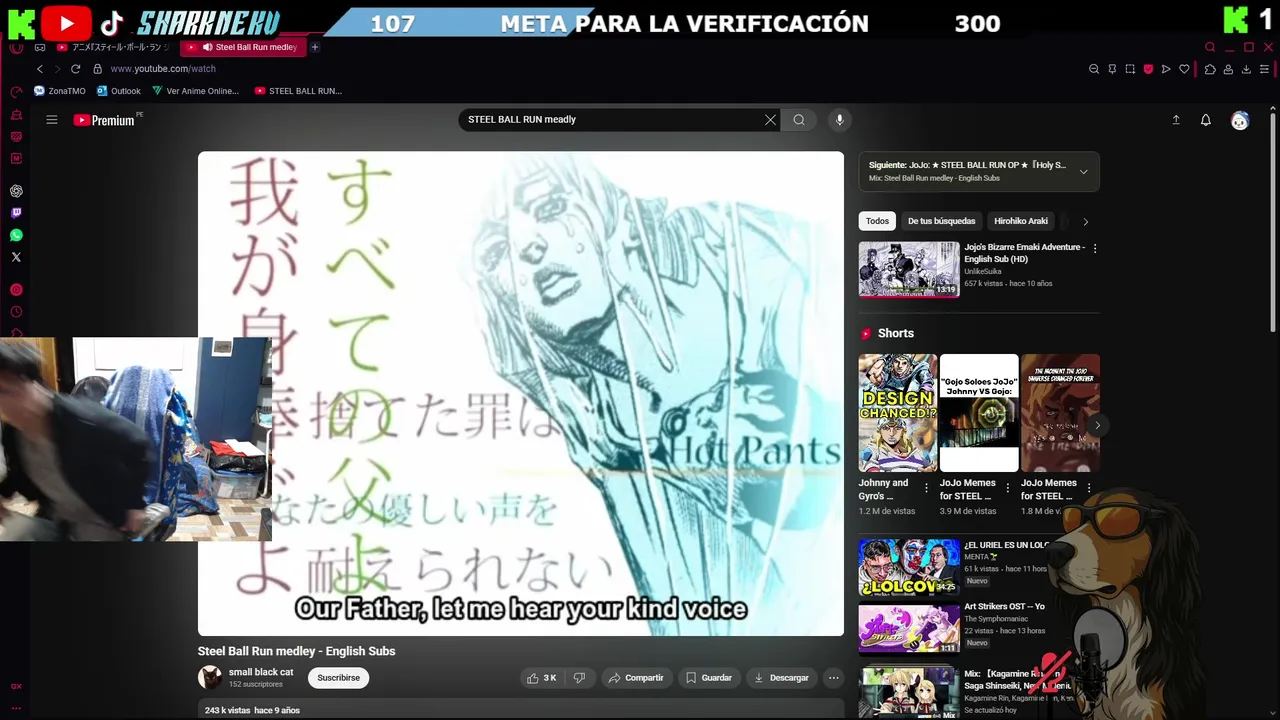Search tabs with red magnifier icon
Viewport: 1280px width, 720px height.
click(1210, 47)
